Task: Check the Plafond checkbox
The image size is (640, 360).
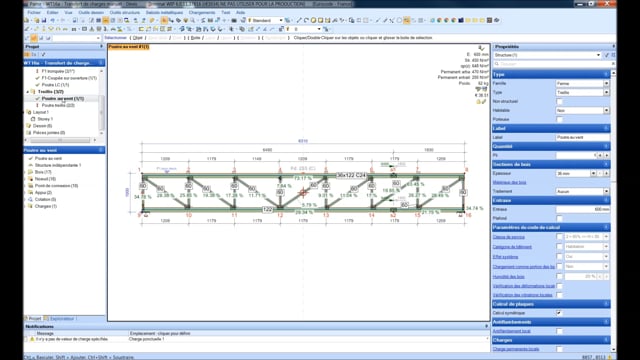Action: pos(559,218)
